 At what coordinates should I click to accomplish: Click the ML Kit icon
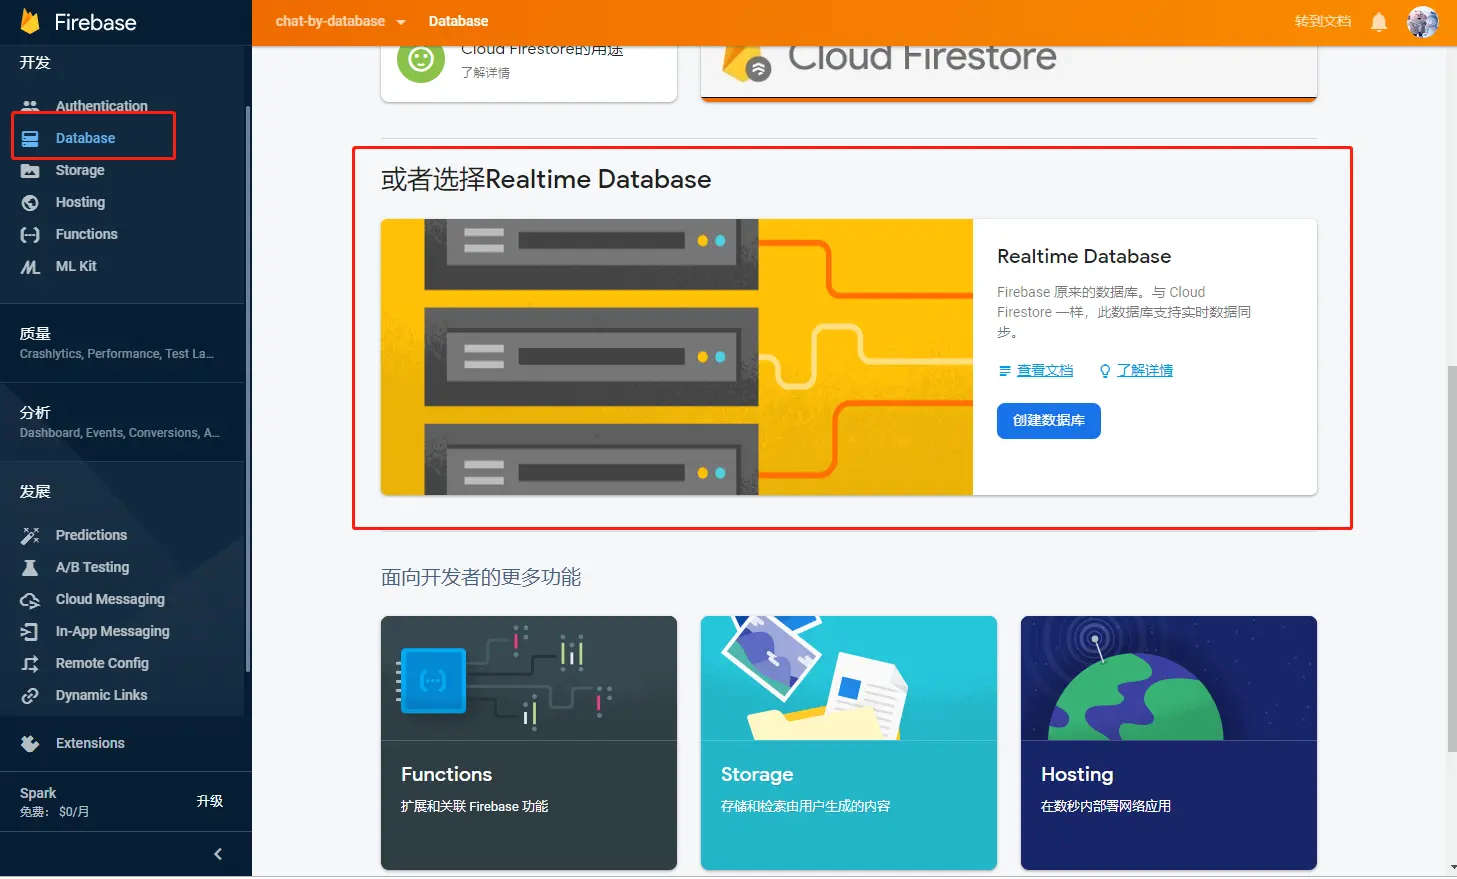click(x=30, y=266)
